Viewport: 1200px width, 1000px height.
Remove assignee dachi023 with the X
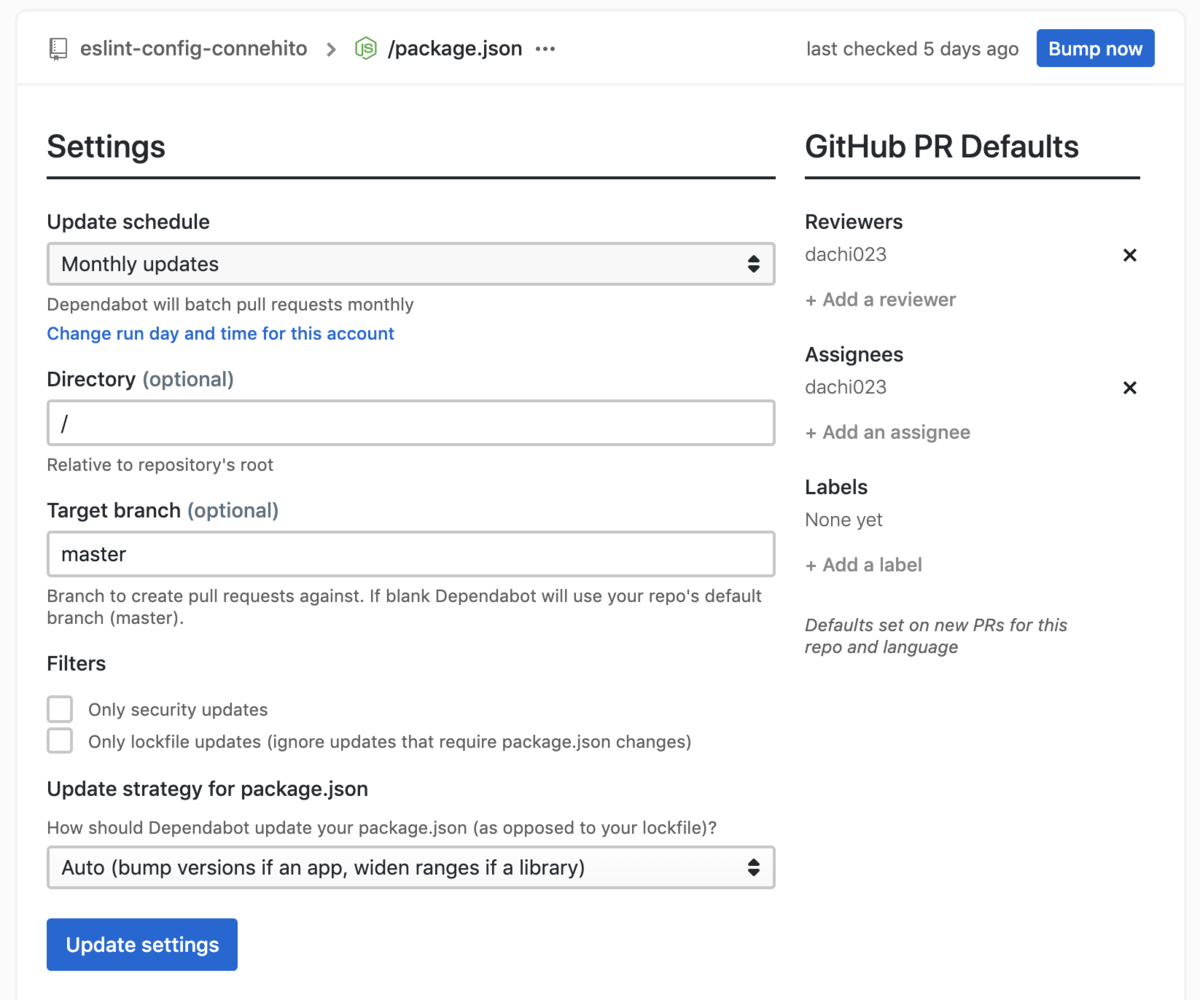tap(1130, 388)
